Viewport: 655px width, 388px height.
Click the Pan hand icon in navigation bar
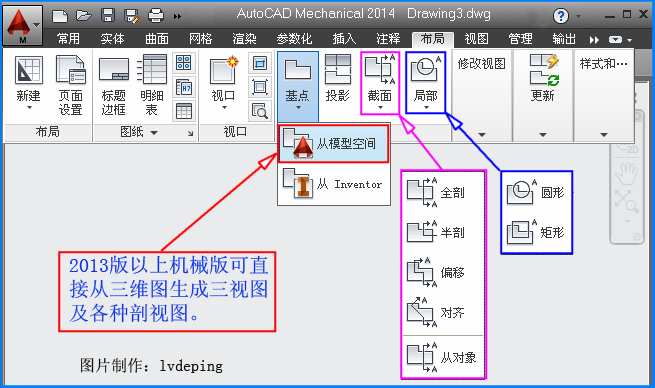(x=627, y=173)
